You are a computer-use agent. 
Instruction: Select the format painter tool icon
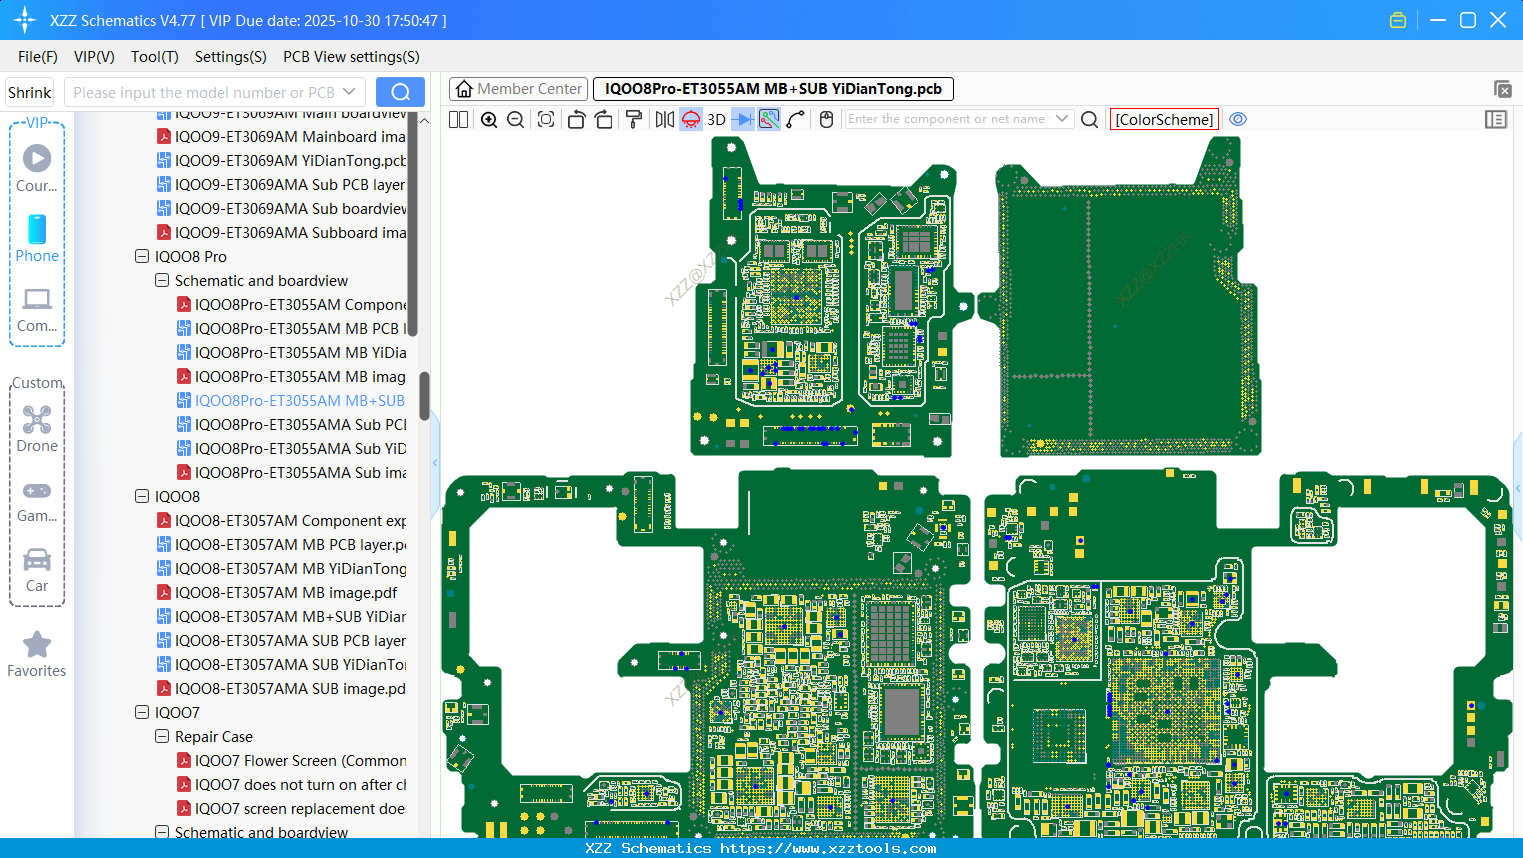(x=633, y=120)
